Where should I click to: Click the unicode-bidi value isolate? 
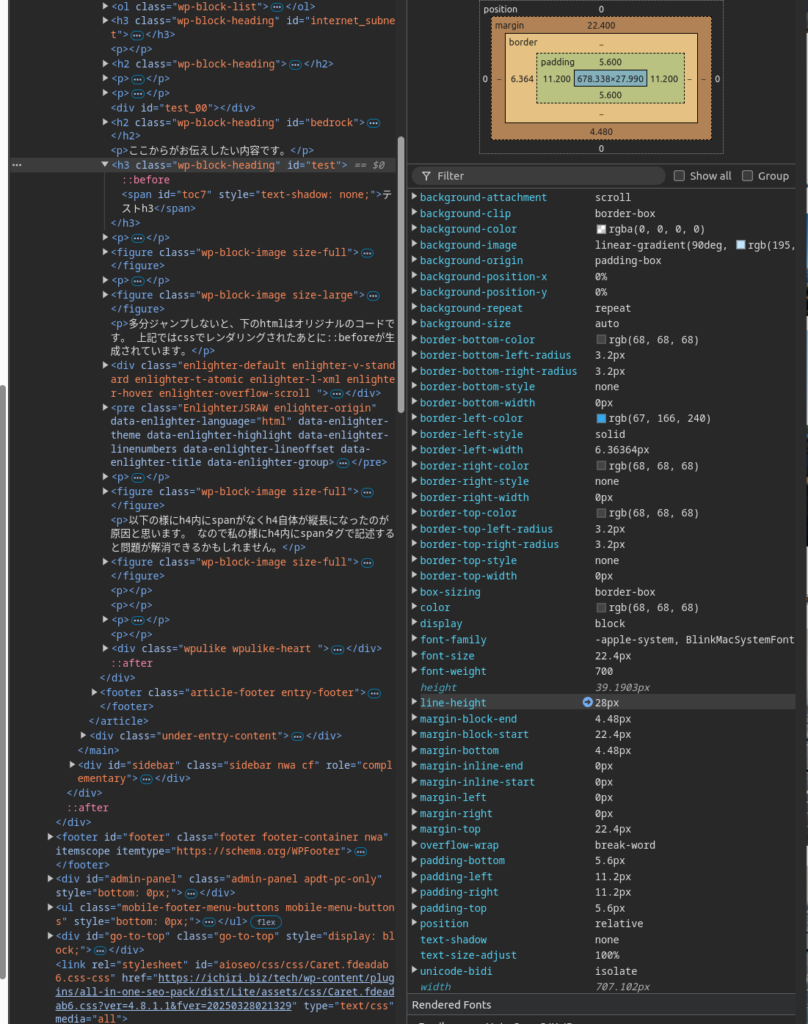616,971
